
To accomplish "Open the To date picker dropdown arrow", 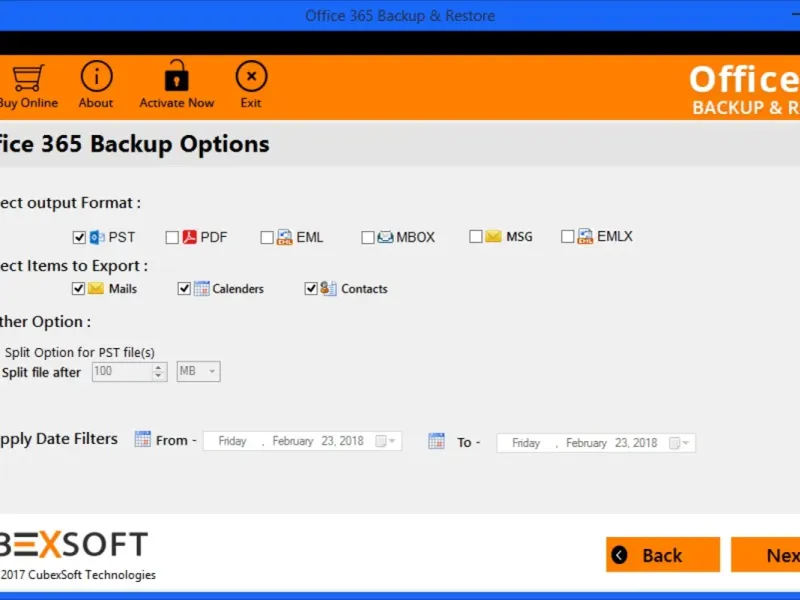I will point(686,443).
